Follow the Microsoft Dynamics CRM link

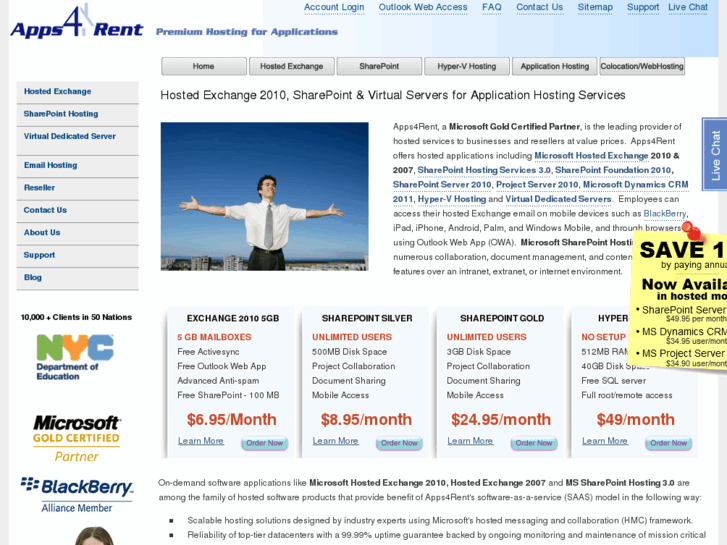[x=636, y=185]
